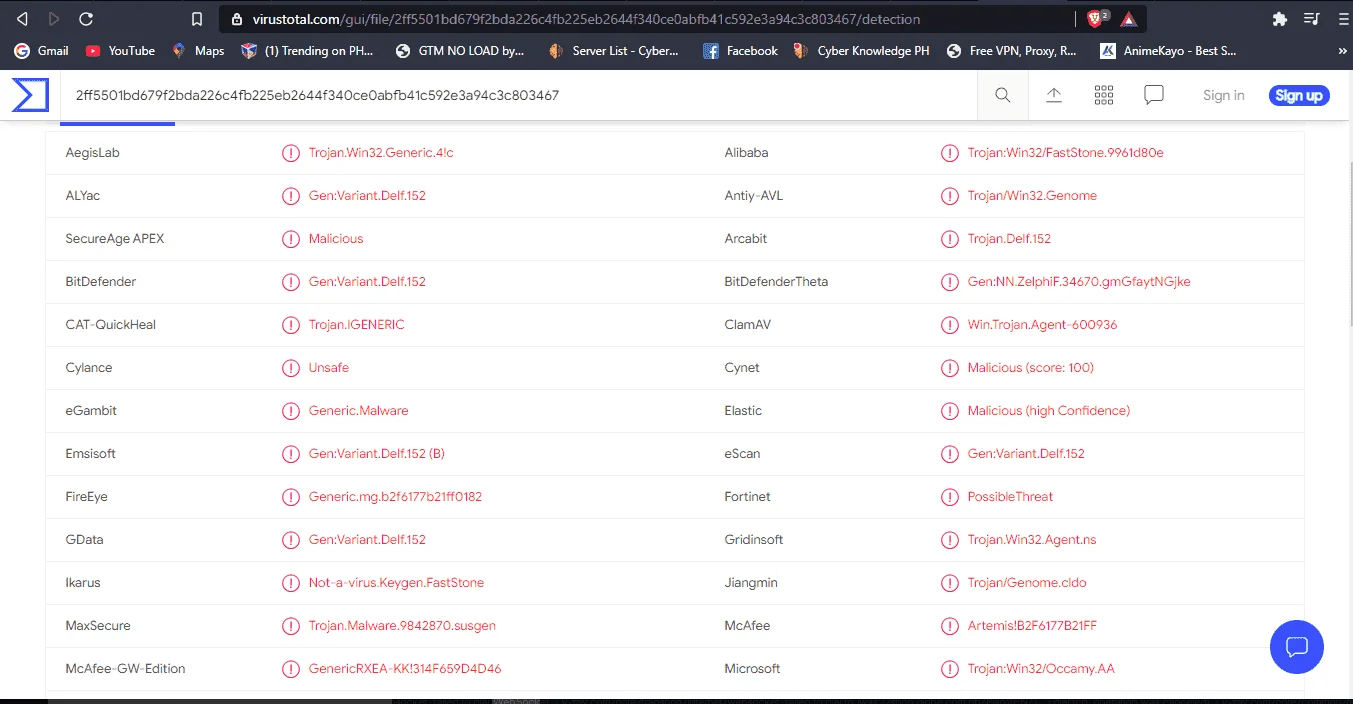Screen dimensions: 1353x704
Task: Open Gmail bookmark
Action: click(x=42, y=51)
